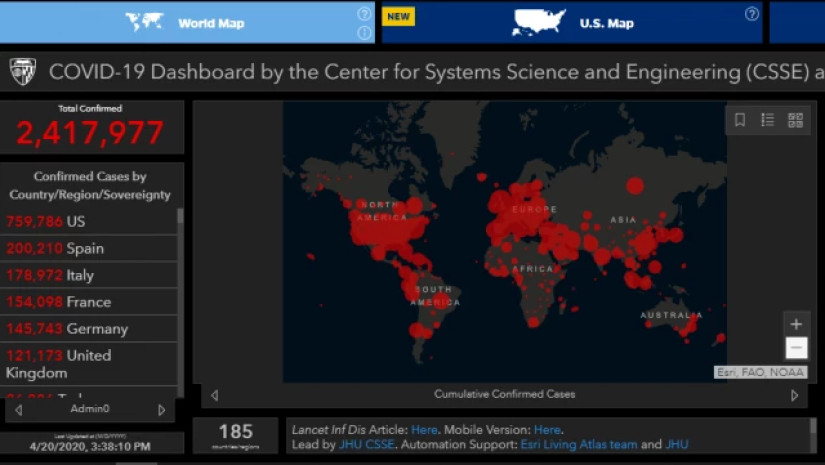Click the large red circle over Russia
This screenshot has width=825, height=465.
[x=635, y=186]
